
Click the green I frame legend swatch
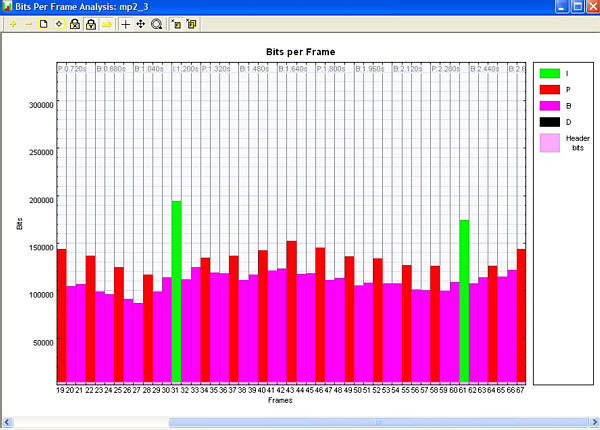point(549,73)
